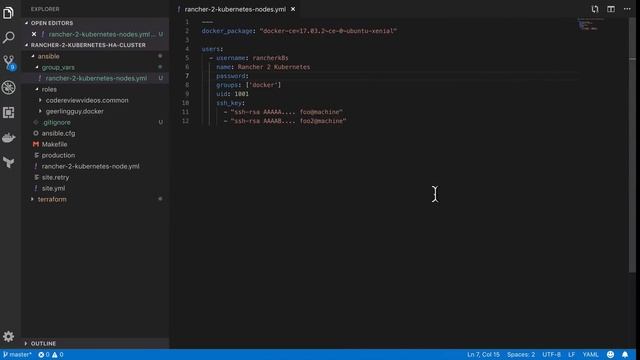Screen dimensions: 640x360
Task: Change encoding via UTF-8
Action: 551,354
